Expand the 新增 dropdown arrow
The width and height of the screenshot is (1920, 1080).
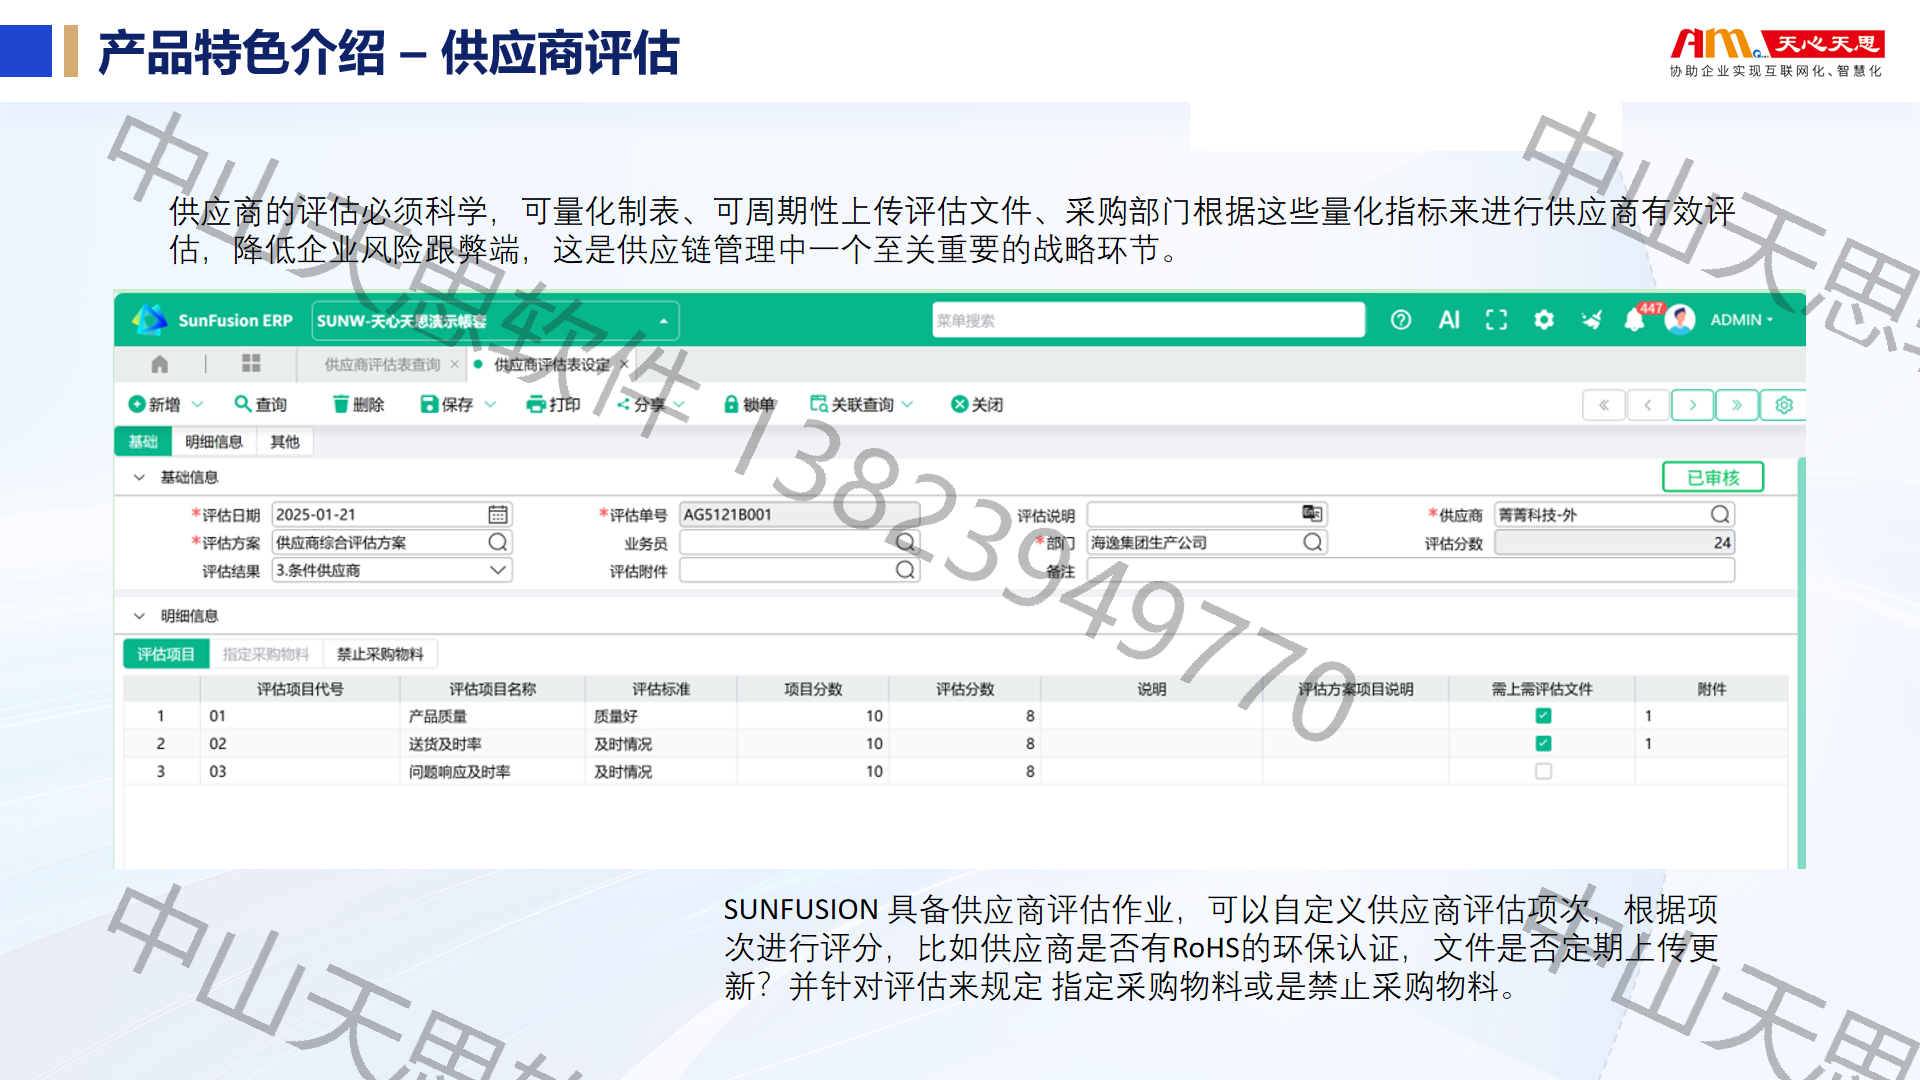point(197,404)
